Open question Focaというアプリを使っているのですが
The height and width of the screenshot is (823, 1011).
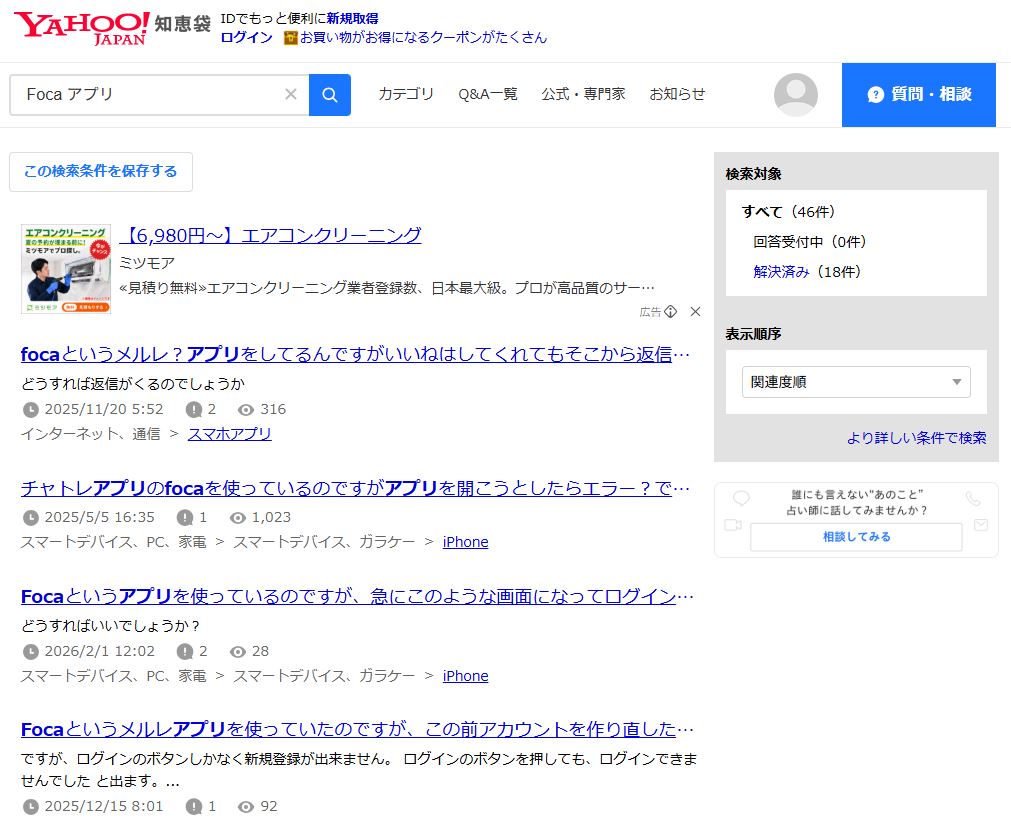(357, 597)
